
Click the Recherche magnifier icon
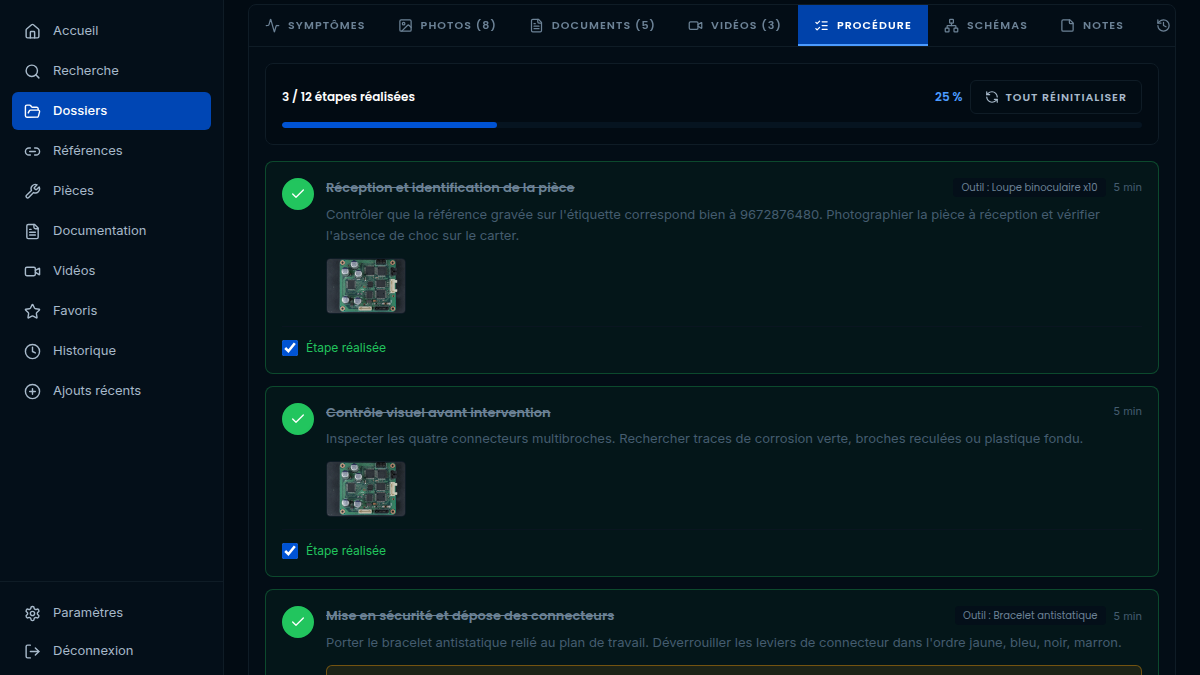(33, 71)
